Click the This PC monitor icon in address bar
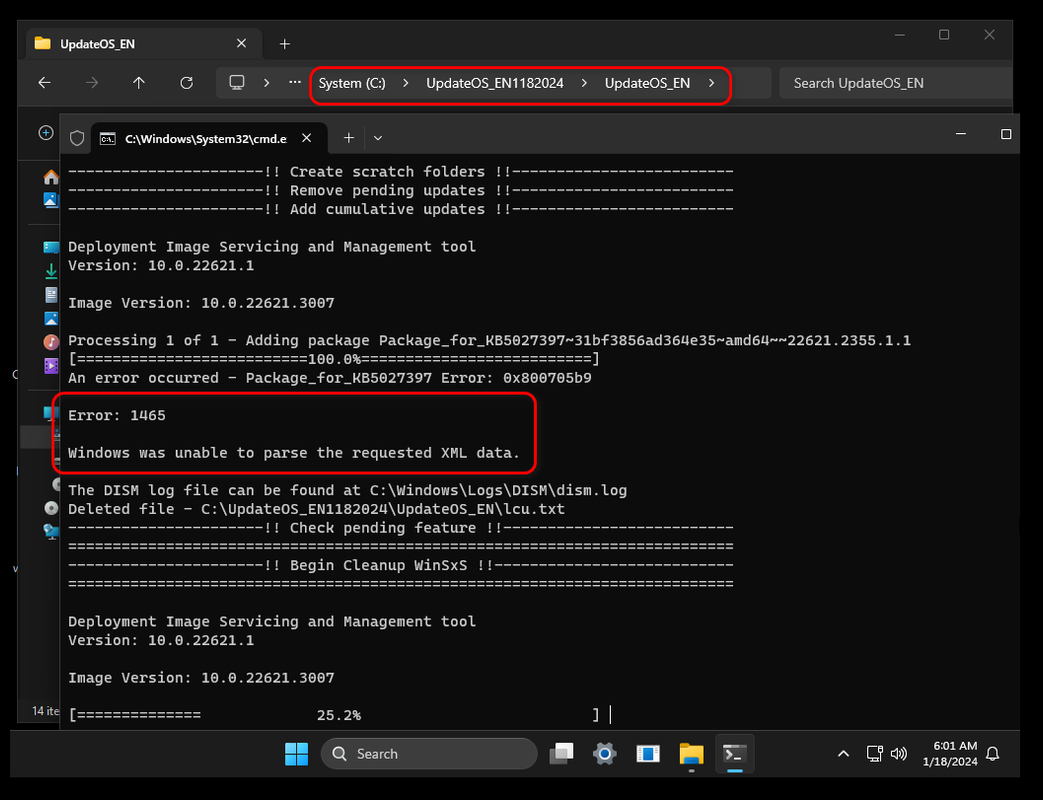 [x=237, y=82]
